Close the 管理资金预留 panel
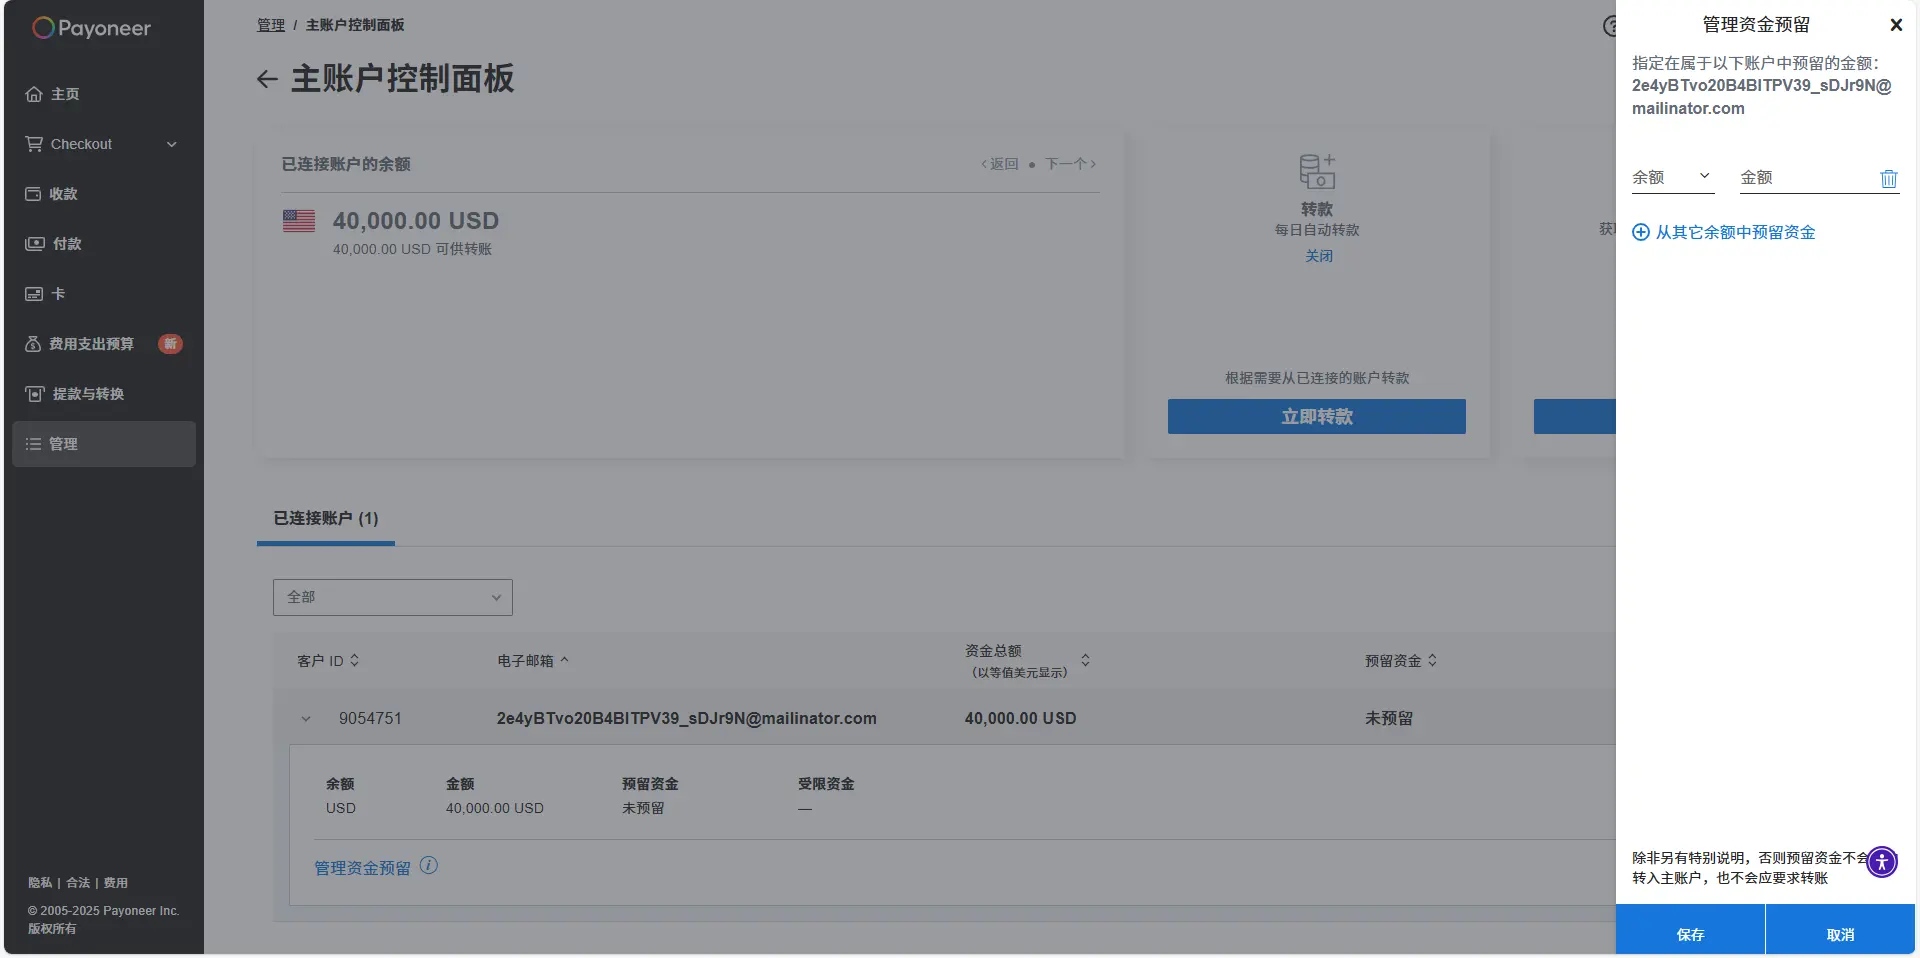 click(x=1896, y=25)
